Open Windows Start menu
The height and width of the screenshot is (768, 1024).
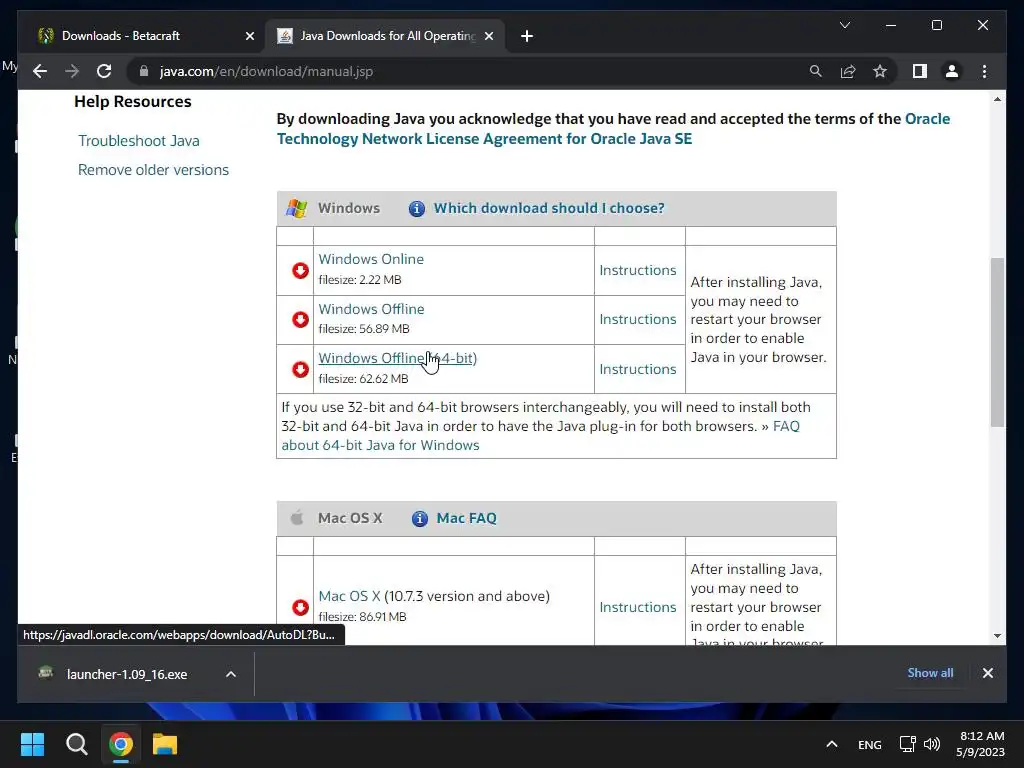coord(32,744)
